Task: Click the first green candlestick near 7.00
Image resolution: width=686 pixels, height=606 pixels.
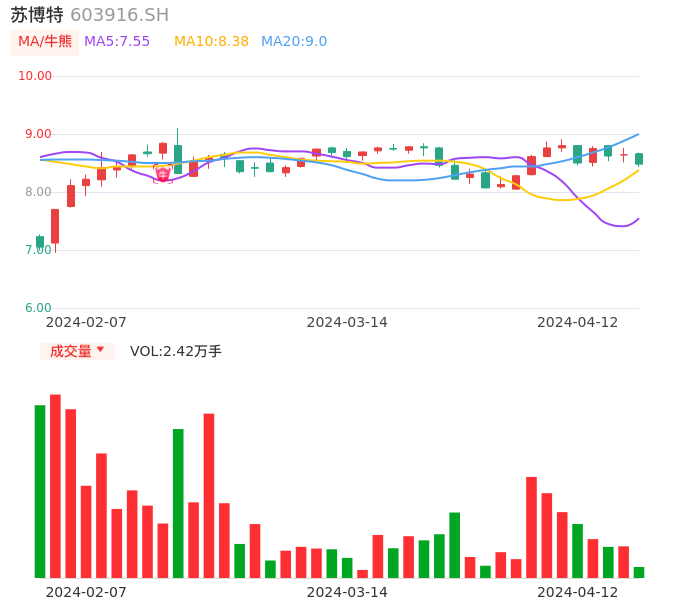Action: pyautogui.click(x=40, y=242)
